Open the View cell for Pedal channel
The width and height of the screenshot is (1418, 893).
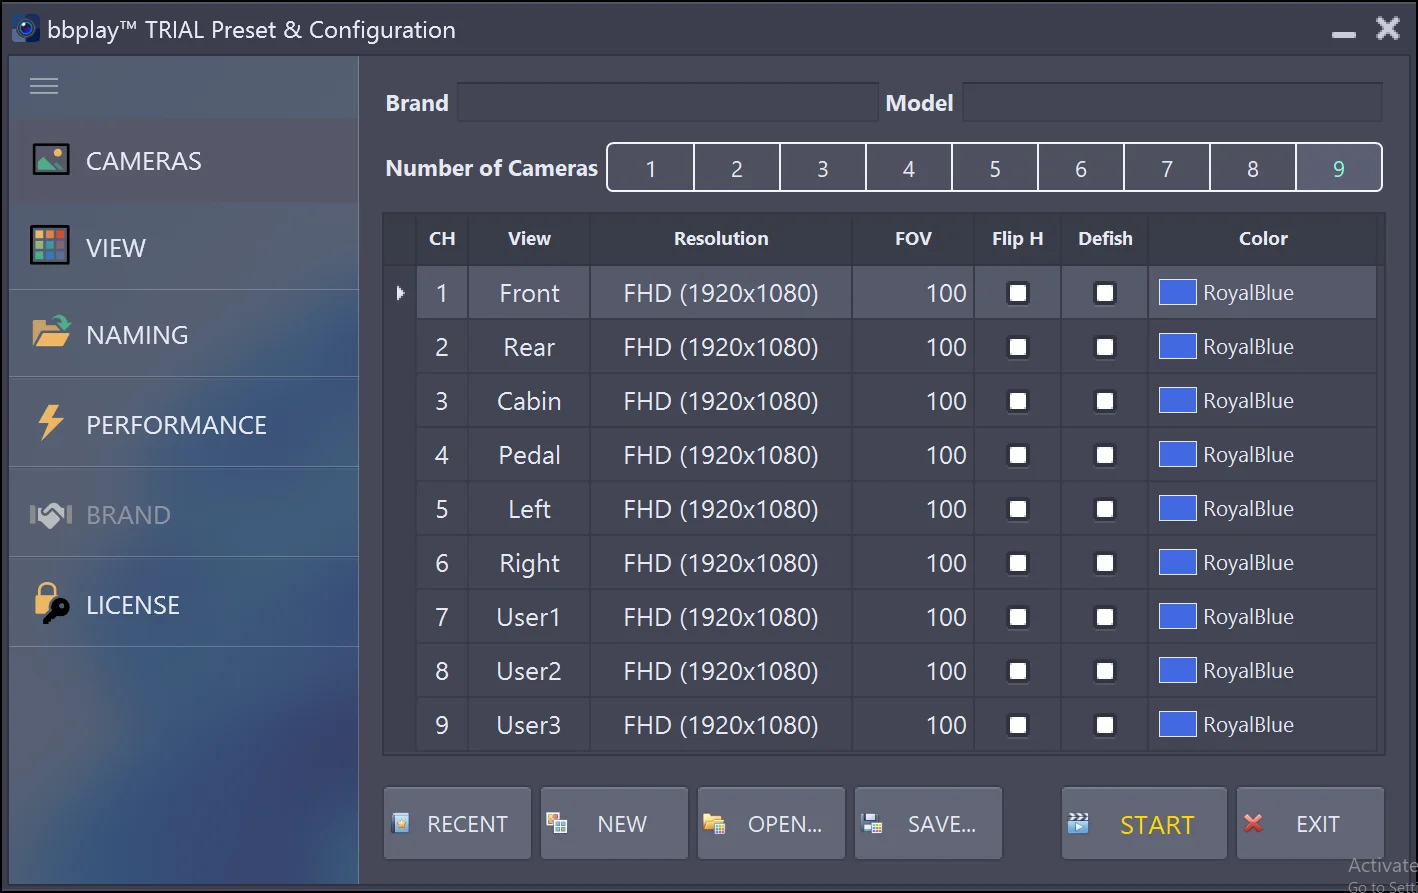tap(528, 455)
